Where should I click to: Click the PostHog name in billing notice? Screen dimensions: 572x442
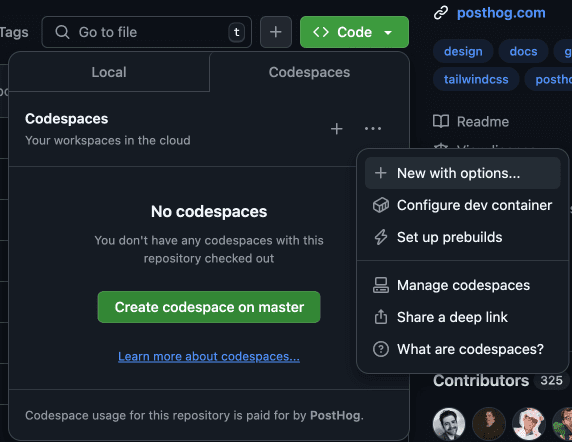coord(335,415)
